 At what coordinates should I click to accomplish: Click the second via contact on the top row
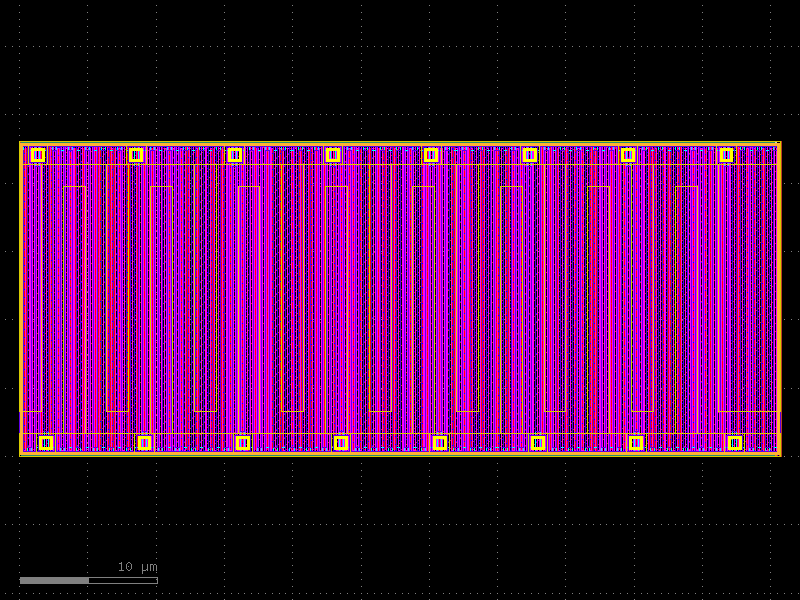tap(135, 154)
